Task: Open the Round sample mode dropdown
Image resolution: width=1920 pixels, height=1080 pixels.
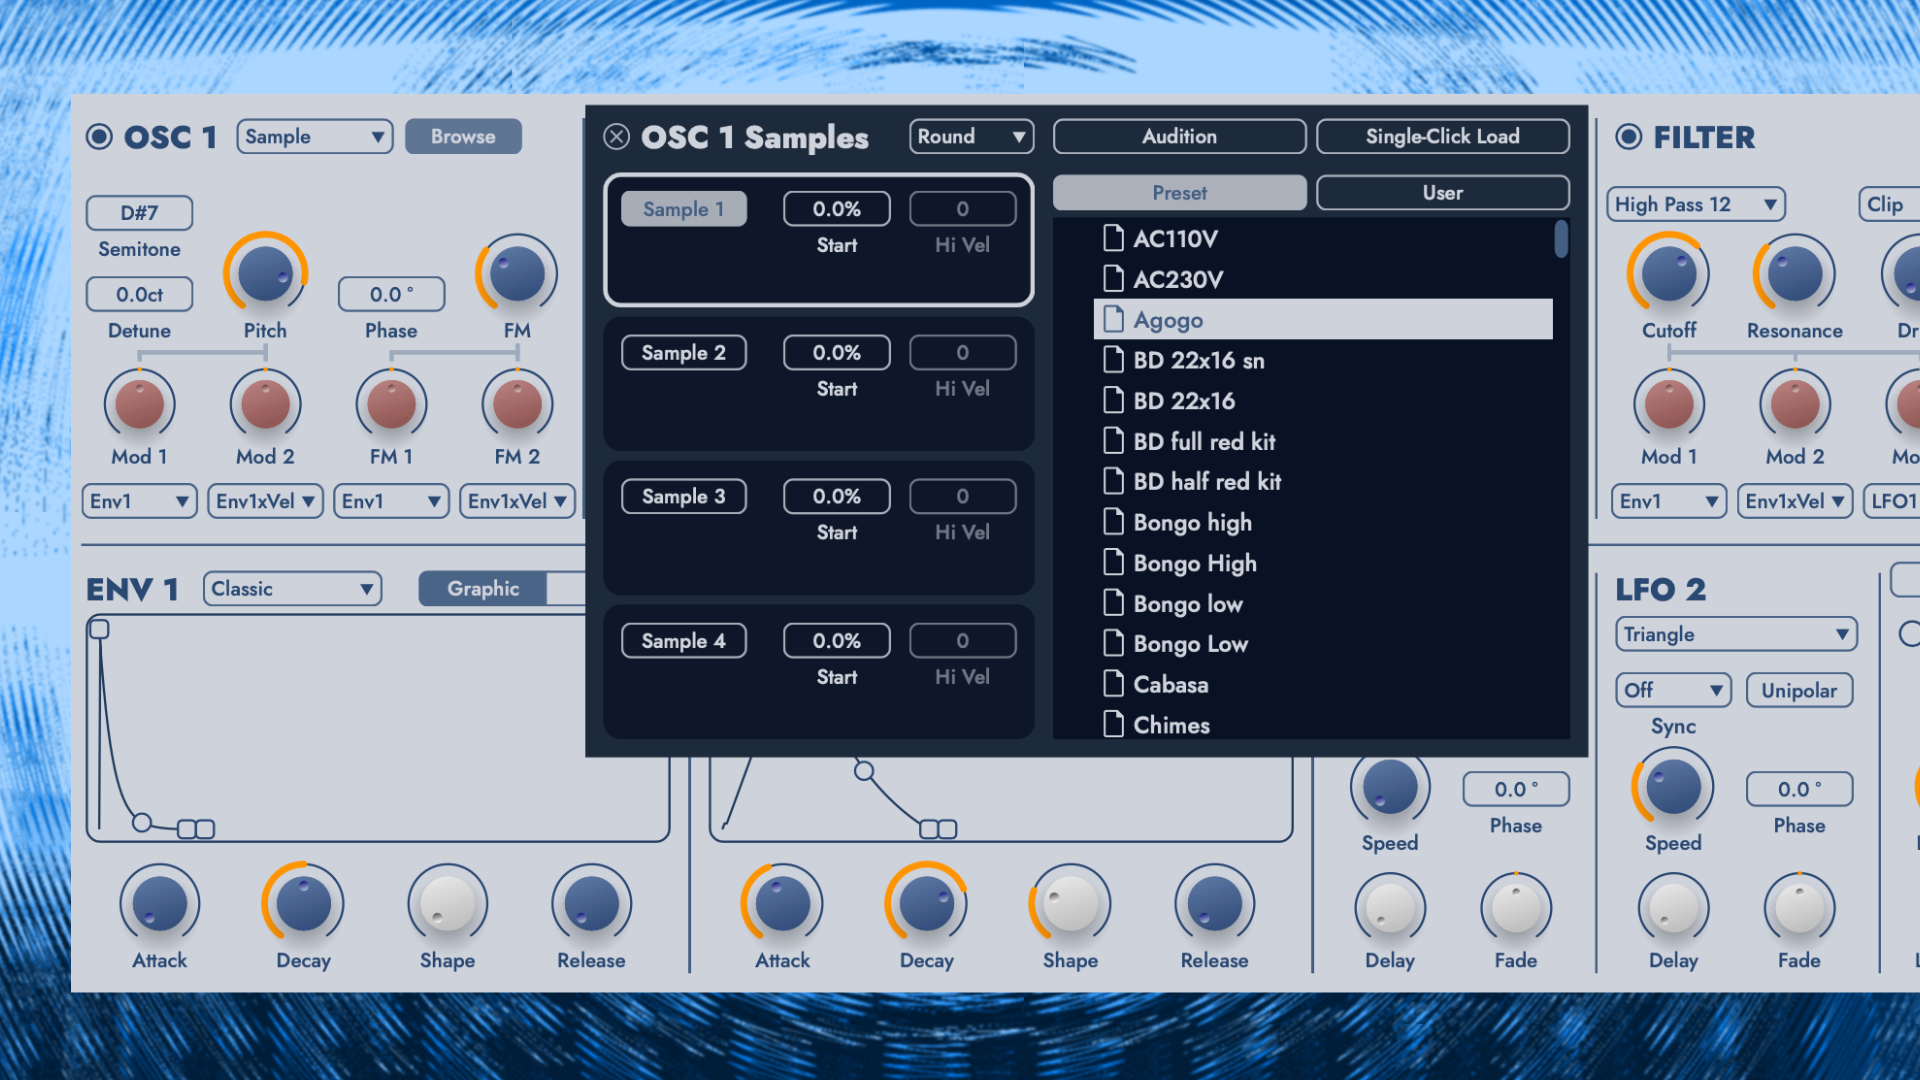Action: pos(970,137)
